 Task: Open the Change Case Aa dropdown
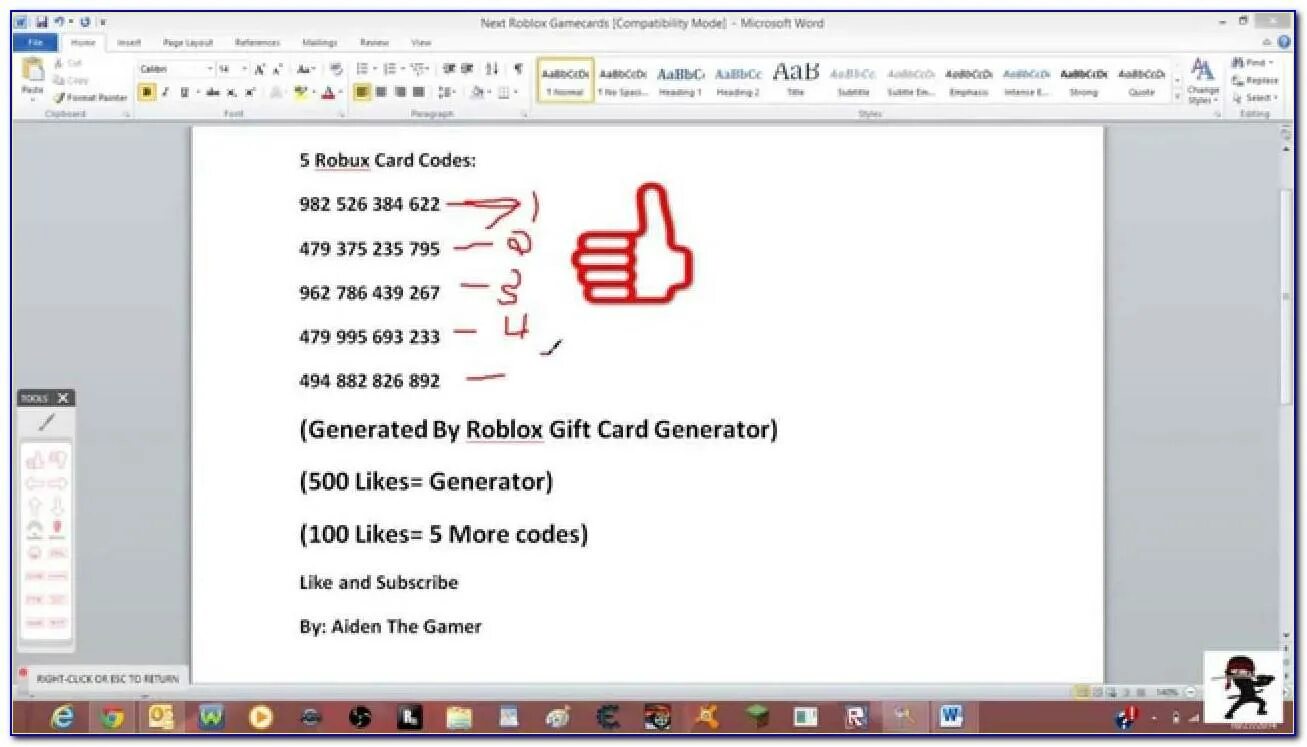click(x=306, y=69)
